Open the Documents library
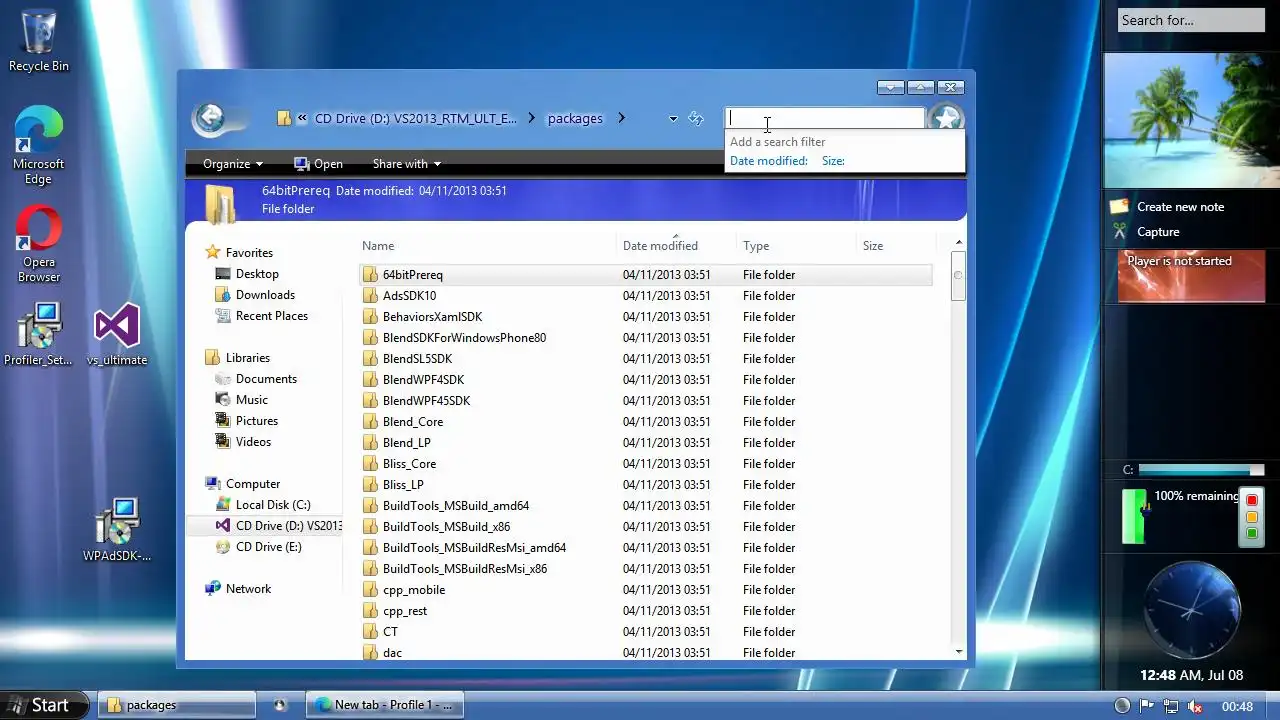 266,379
